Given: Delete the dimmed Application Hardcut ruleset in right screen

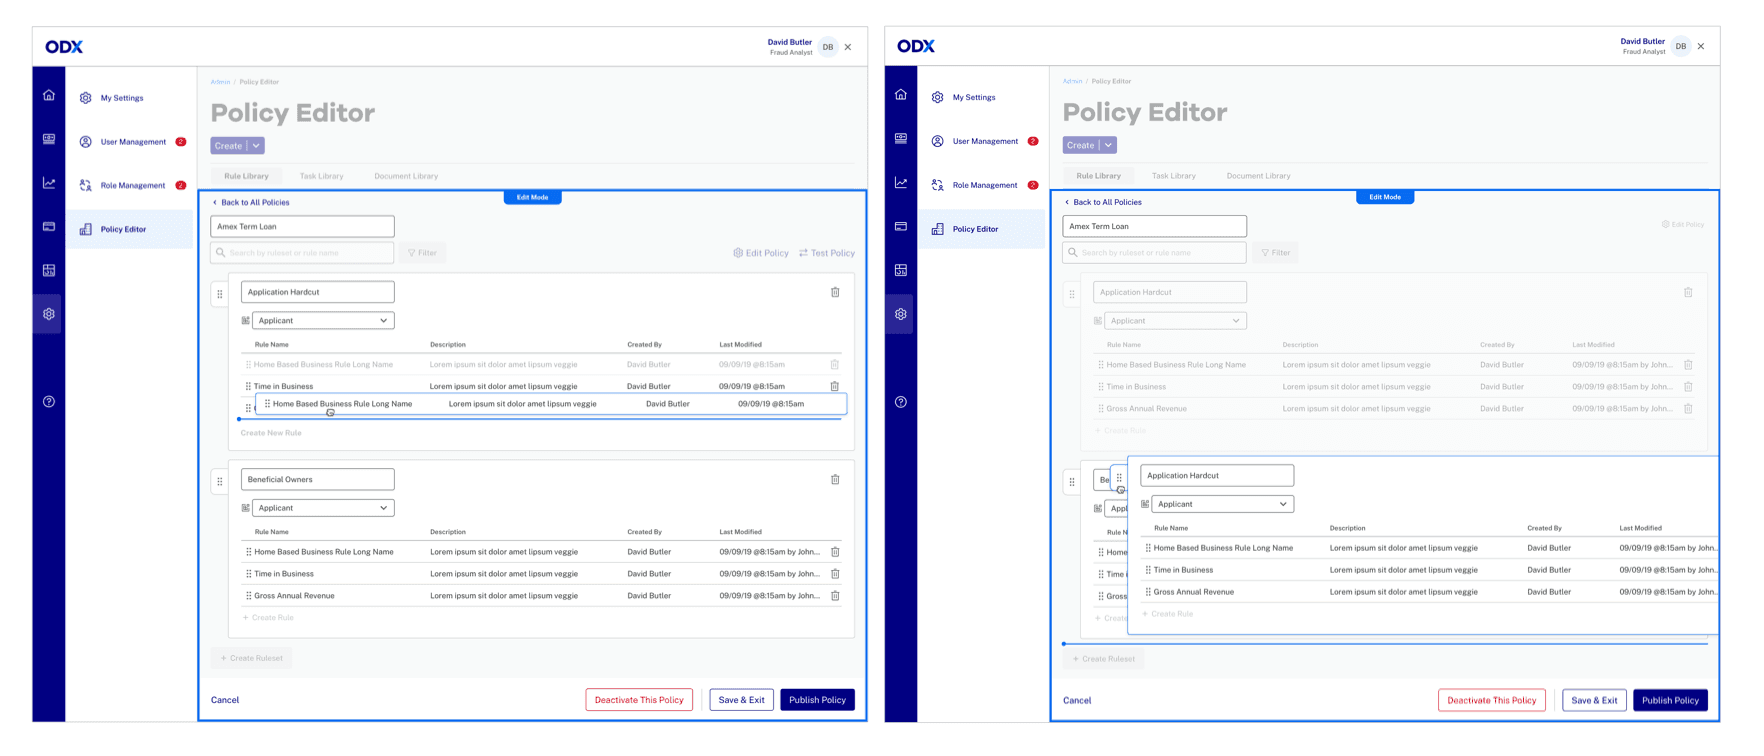Looking at the screenshot, I should pyautogui.click(x=1688, y=292).
